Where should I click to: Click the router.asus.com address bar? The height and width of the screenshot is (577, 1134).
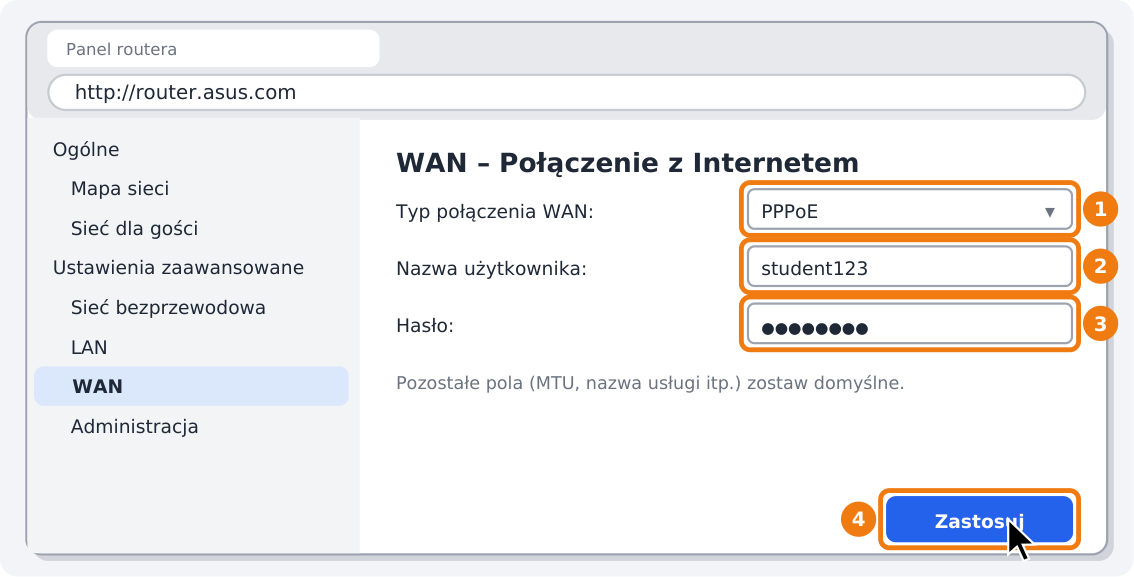566,93
